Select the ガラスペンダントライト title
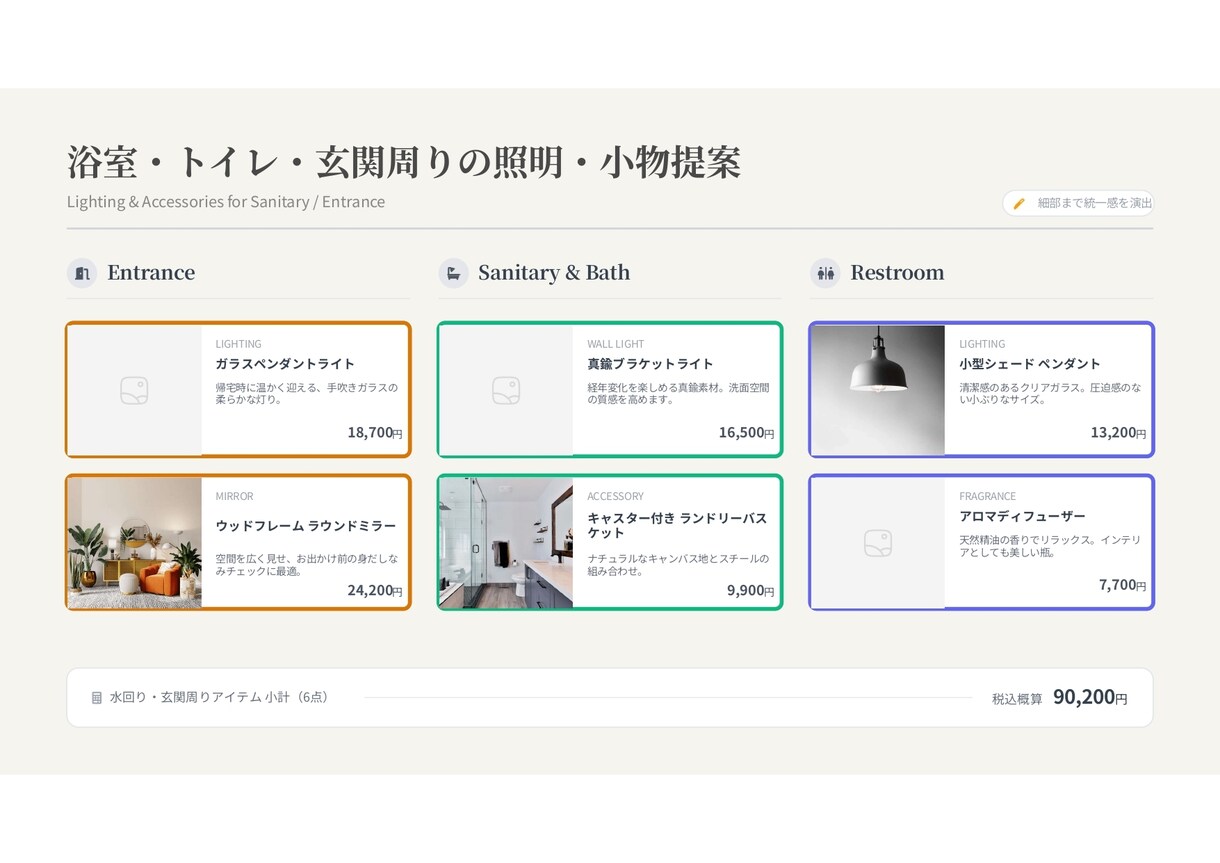This screenshot has height=863, width=1220. tap(285, 364)
